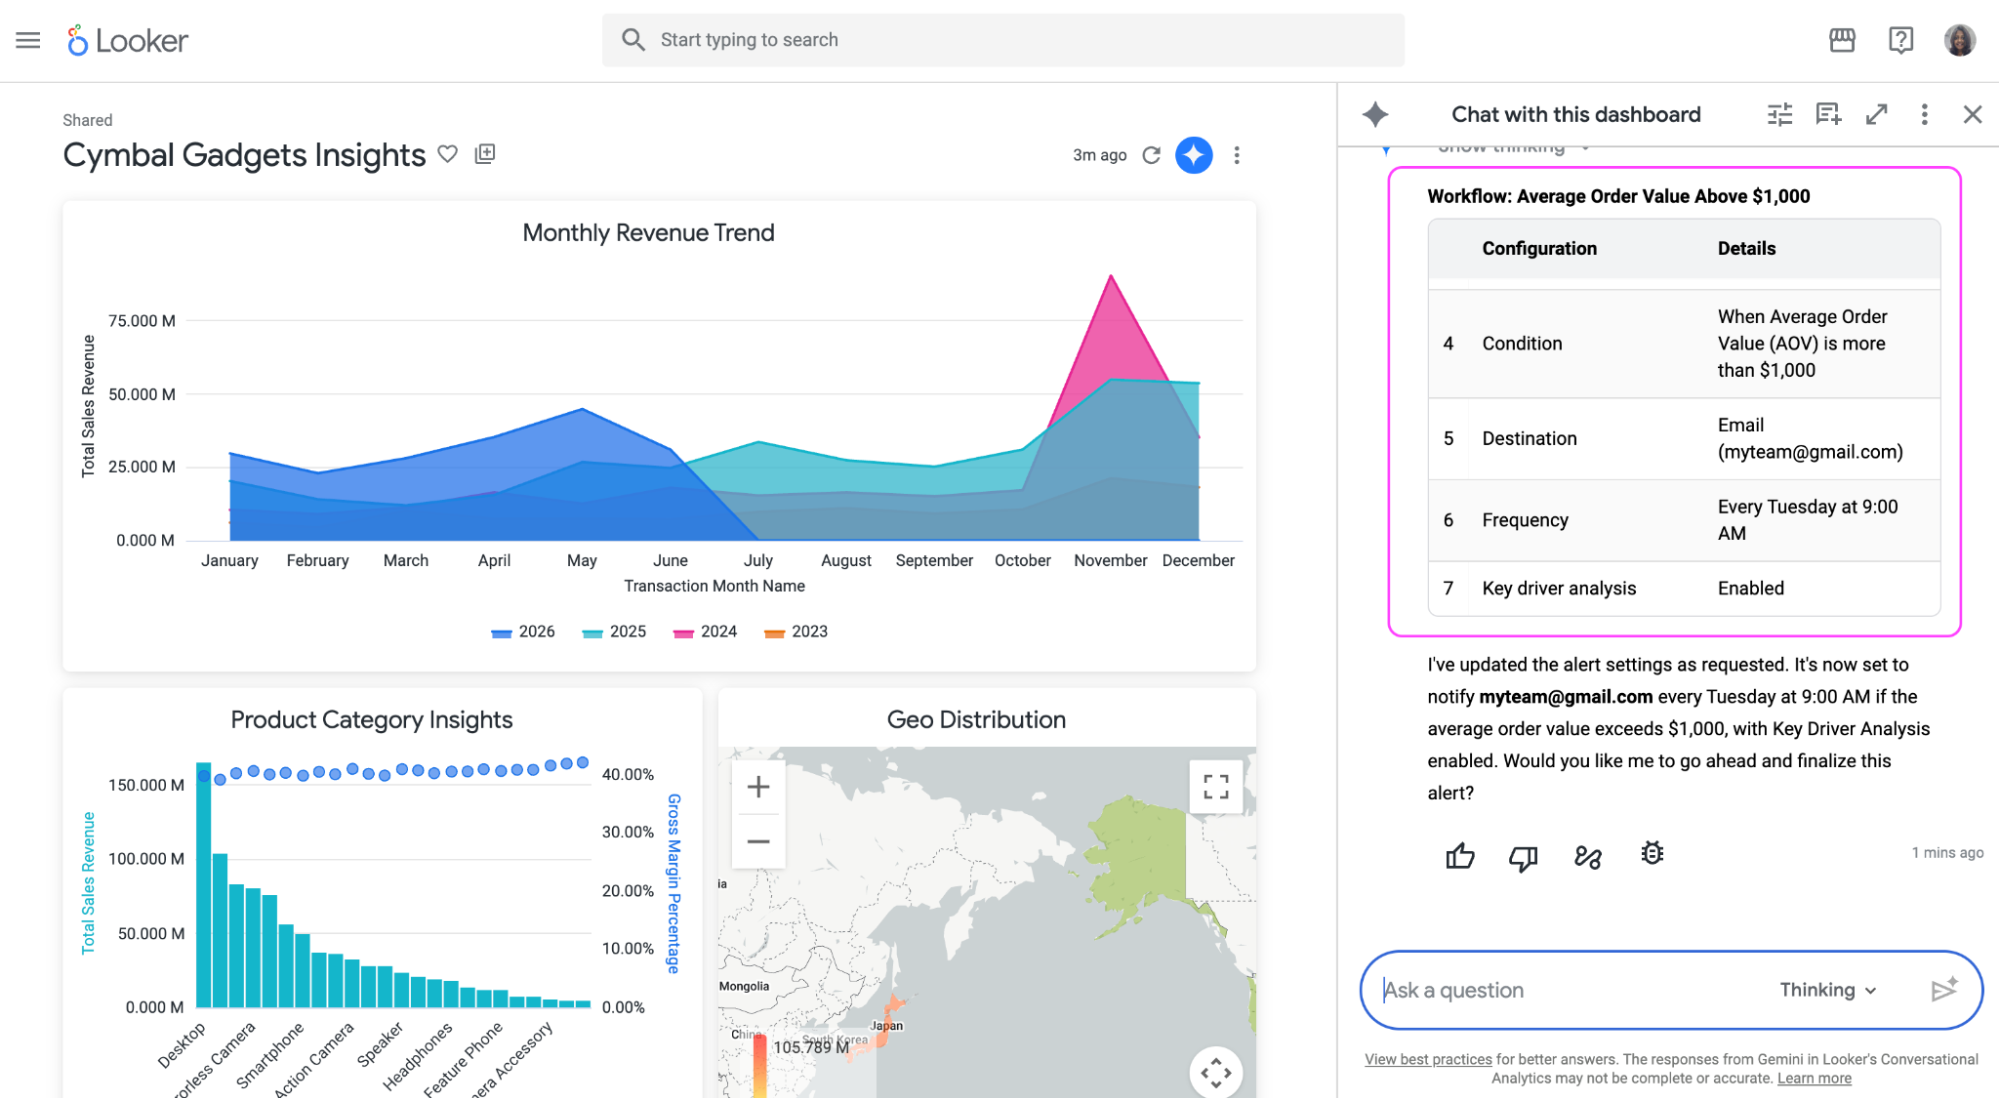Click the myteam@gmail.com bold text in response

point(1565,697)
